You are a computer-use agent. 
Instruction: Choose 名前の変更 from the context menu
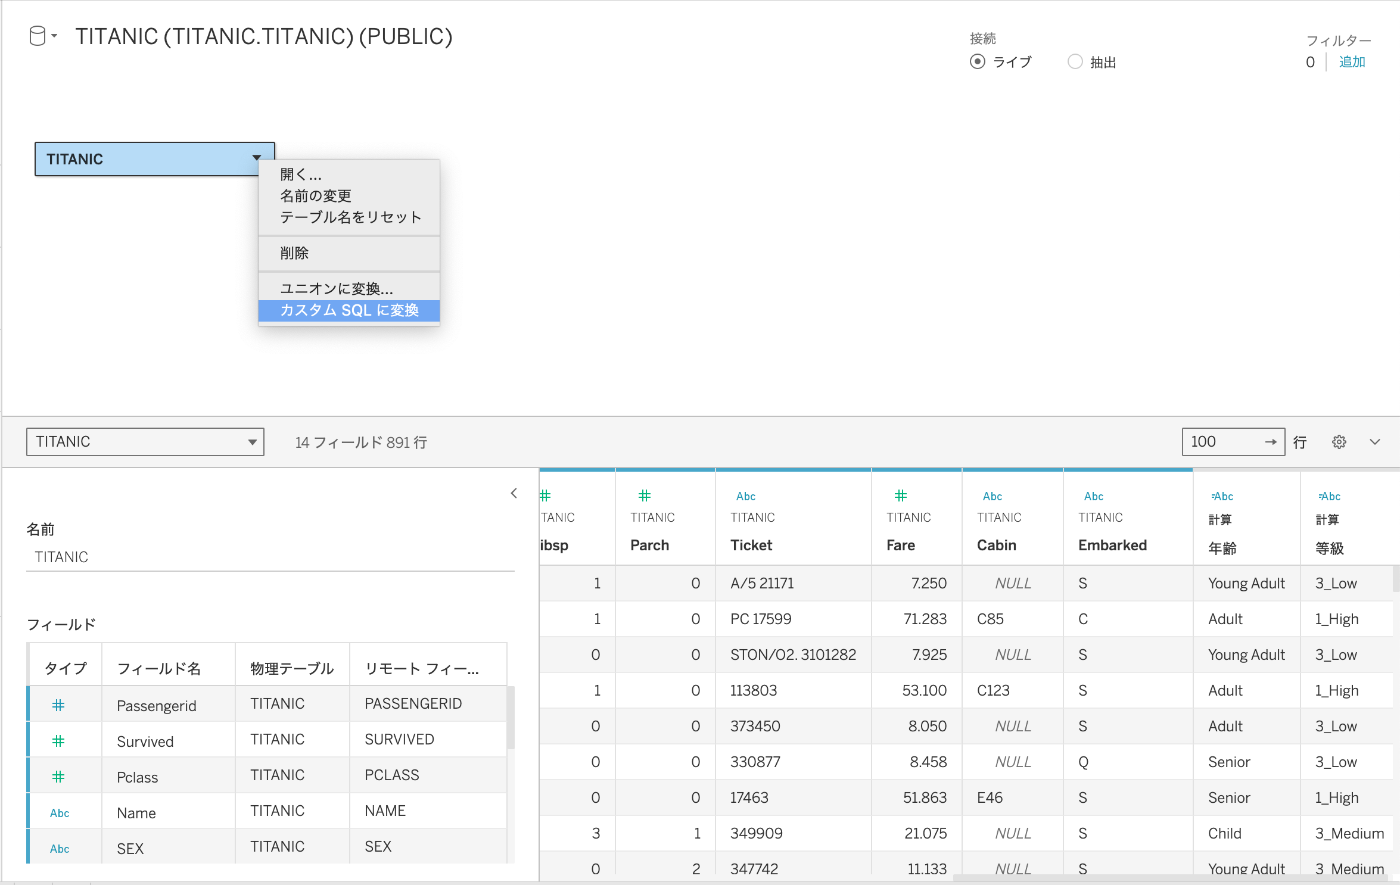point(349,196)
